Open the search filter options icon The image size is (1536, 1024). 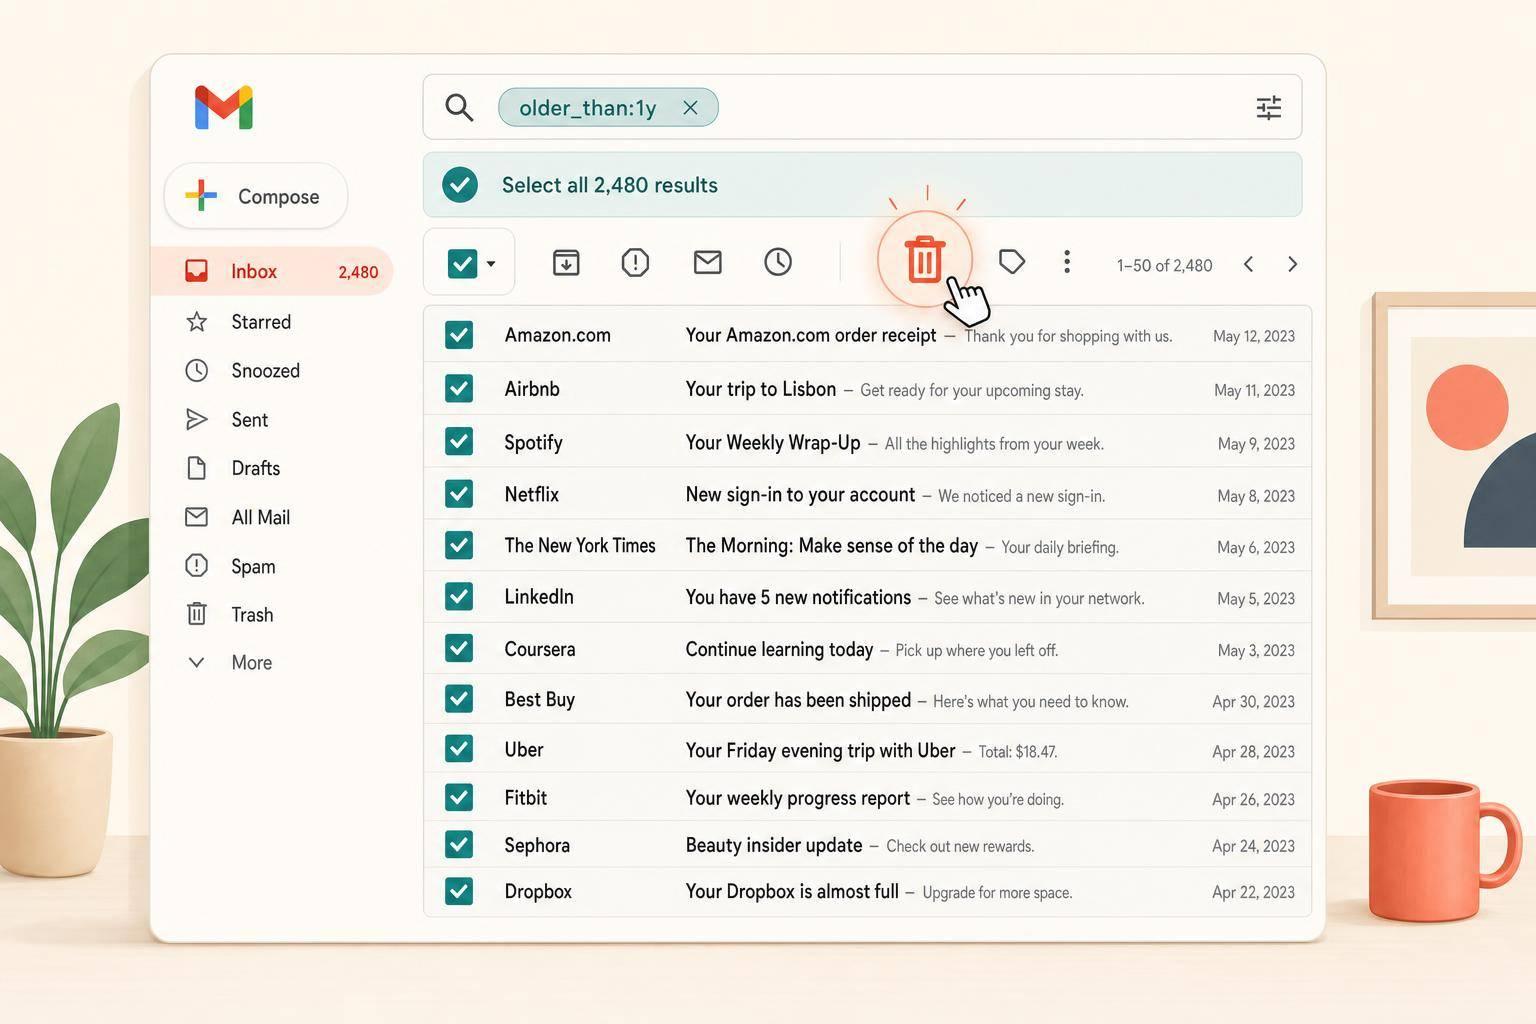click(1268, 107)
